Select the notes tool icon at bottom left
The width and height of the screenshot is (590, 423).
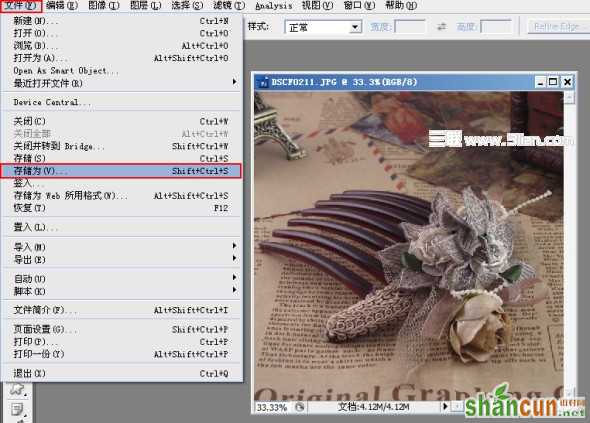17,409
